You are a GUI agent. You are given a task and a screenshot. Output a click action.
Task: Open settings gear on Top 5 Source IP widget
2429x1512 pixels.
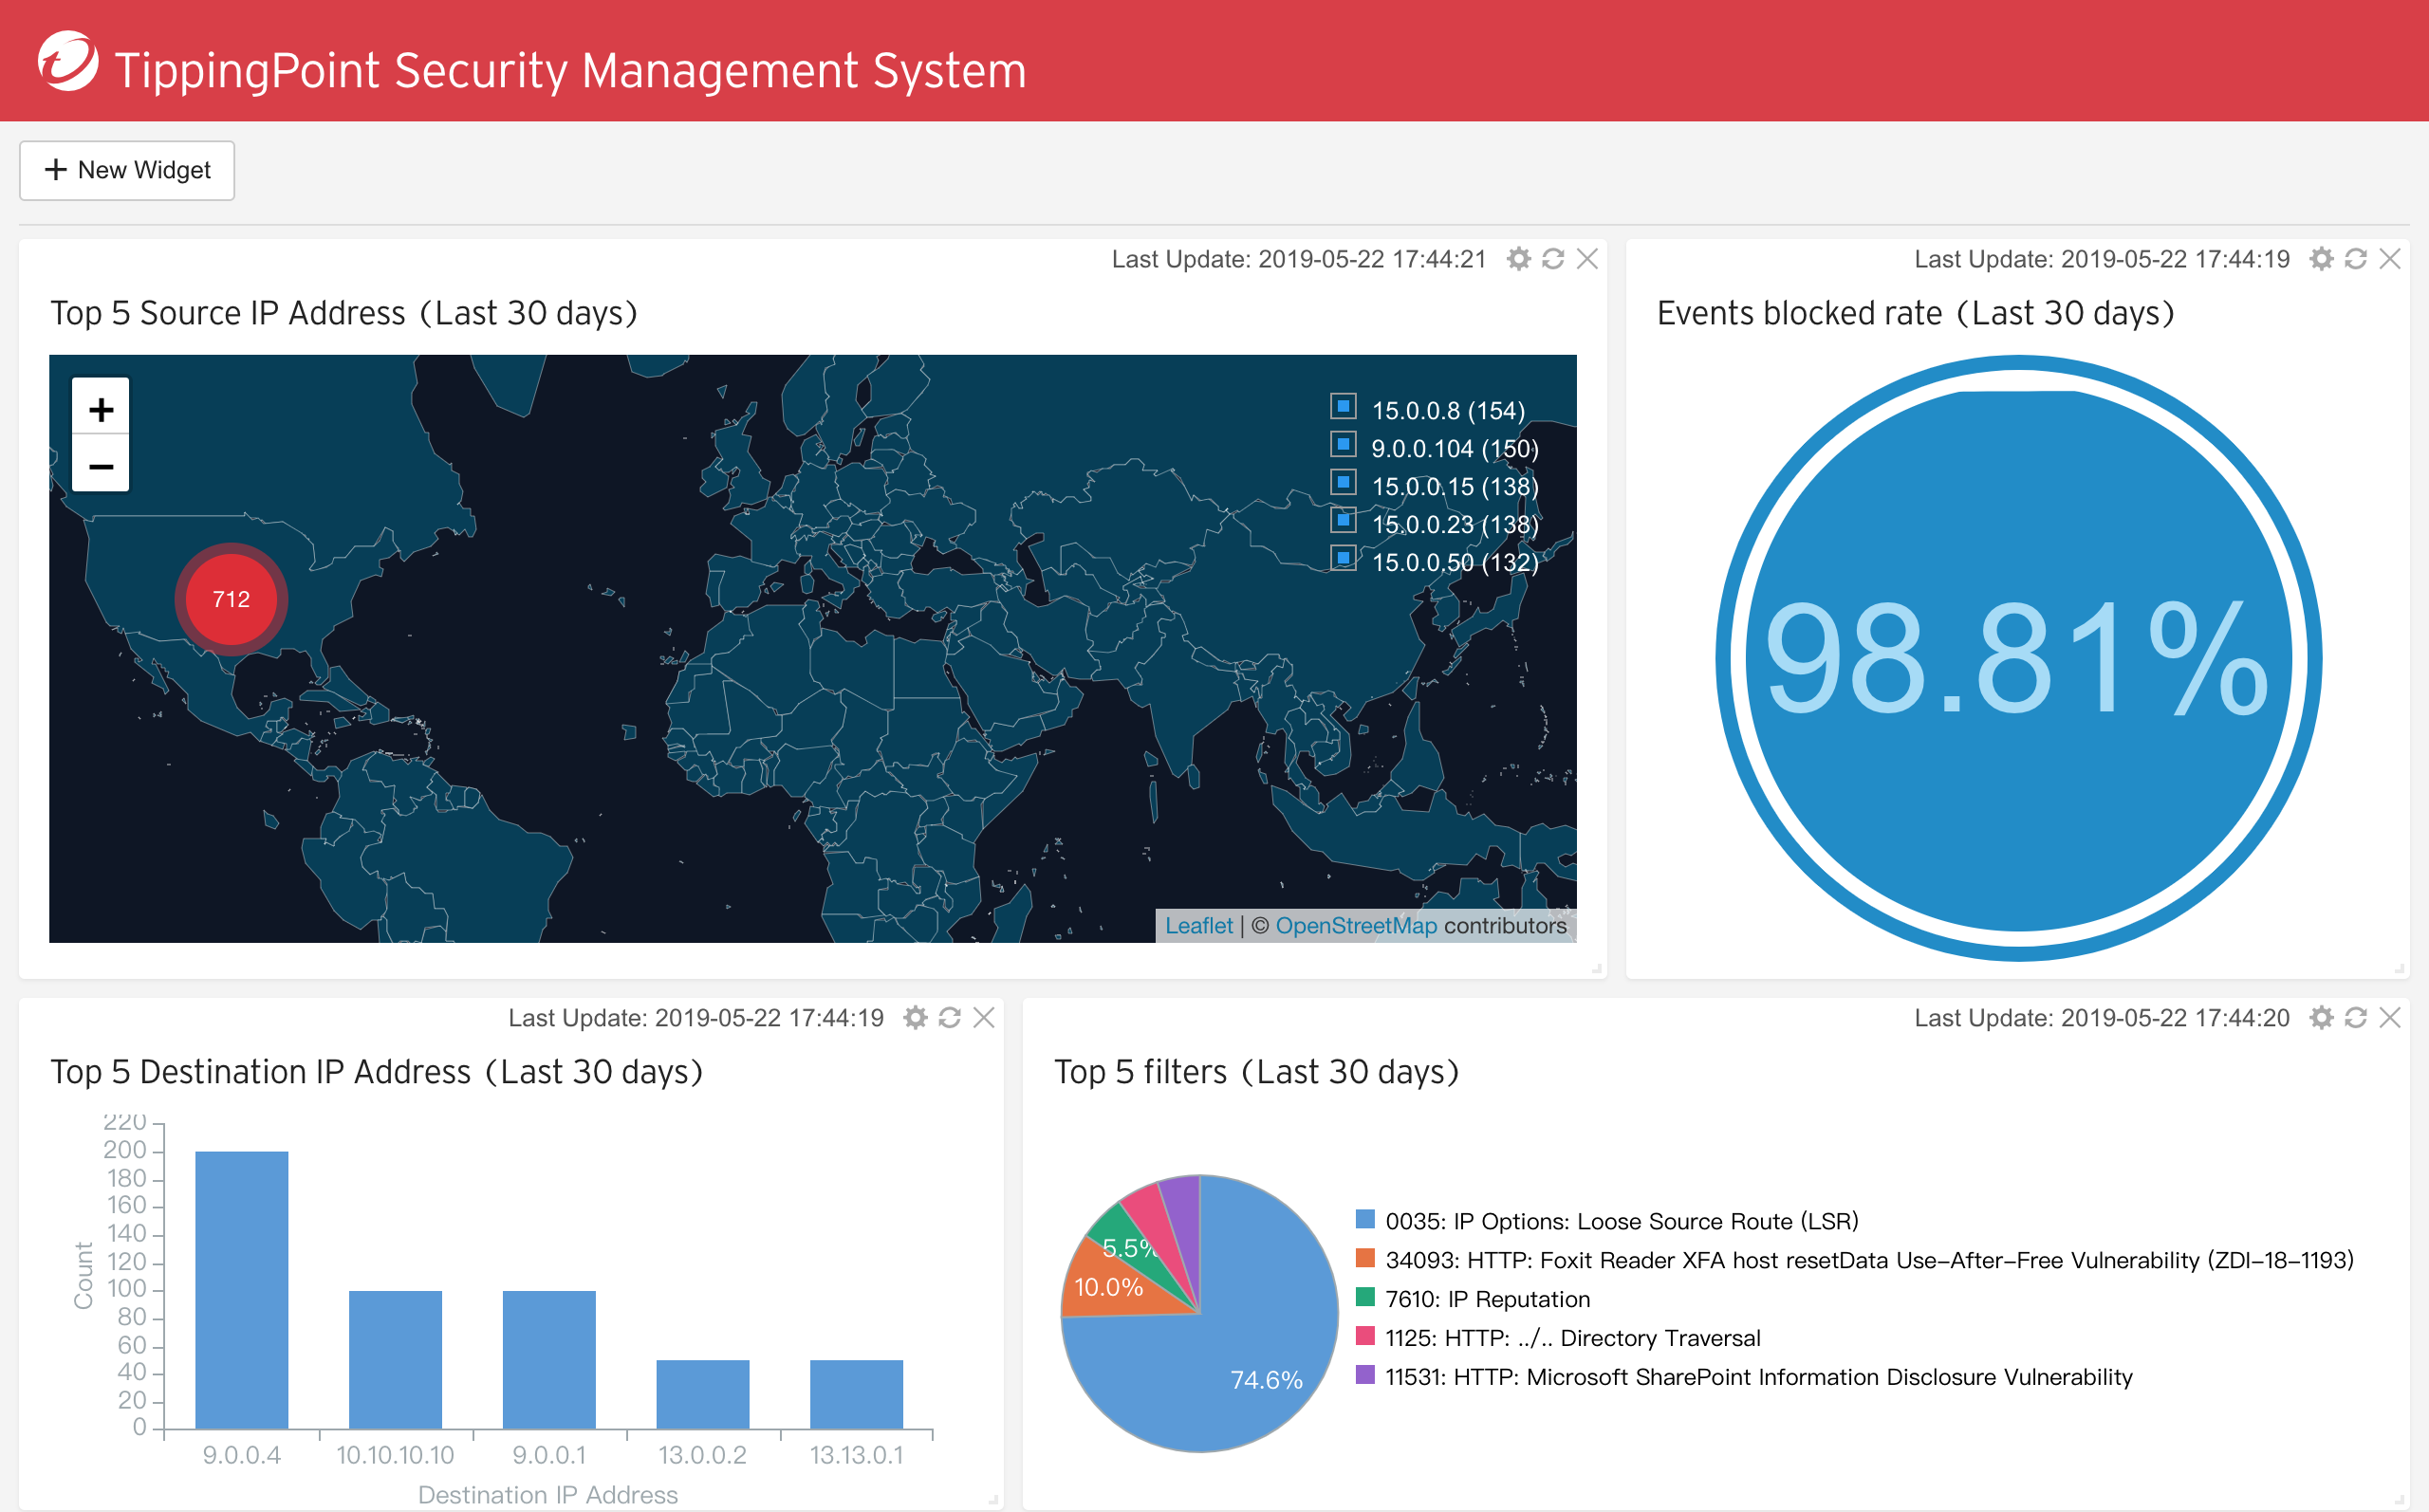tap(1518, 258)
